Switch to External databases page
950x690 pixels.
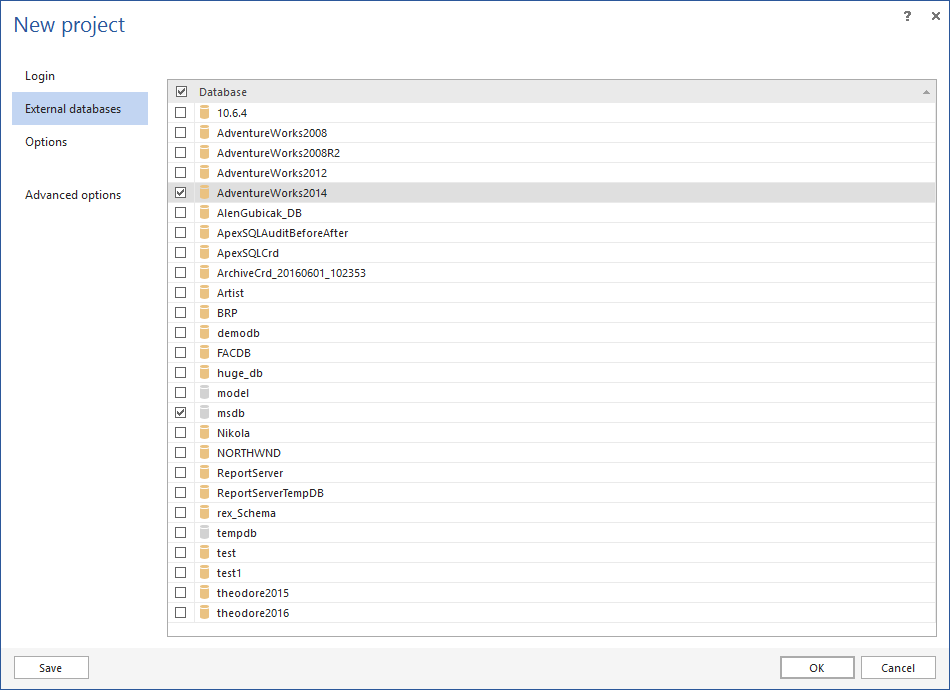coord(80,108)
